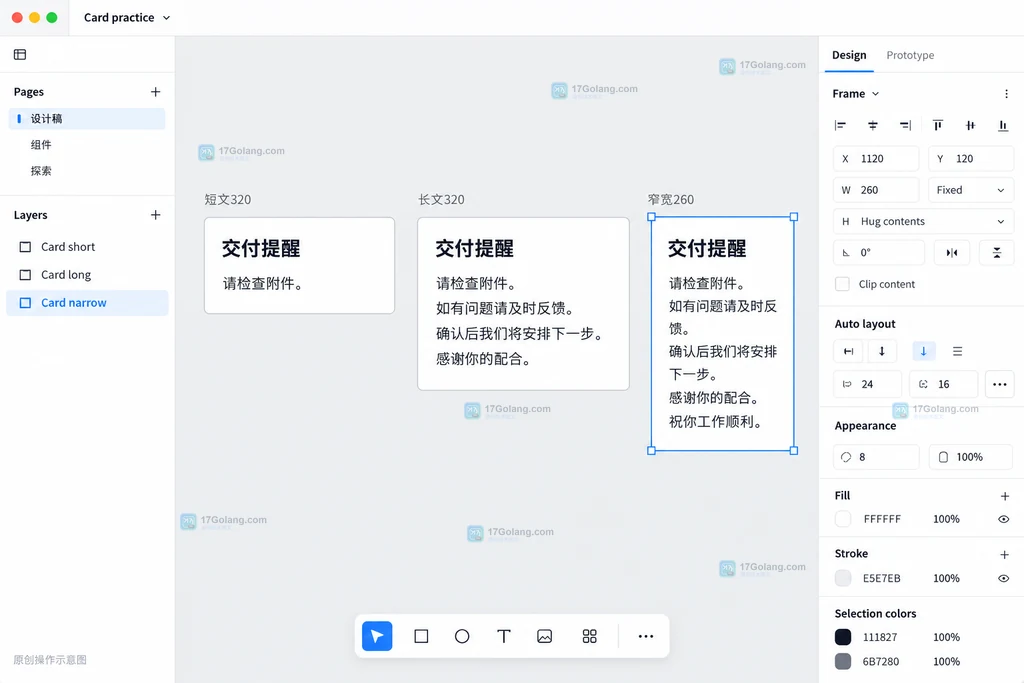Enable Clip content checkbox
Image resolution: width=1024 pixels, height=683 pixels.
[842, 284]
